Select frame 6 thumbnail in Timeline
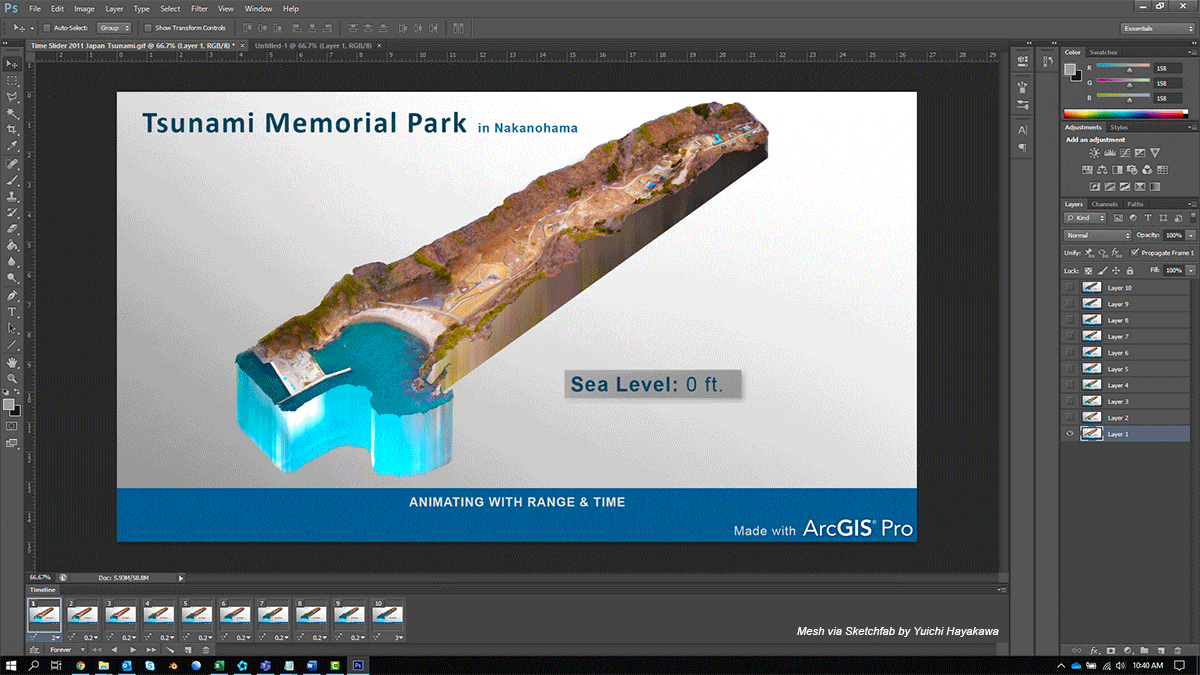 click(236, 616)
